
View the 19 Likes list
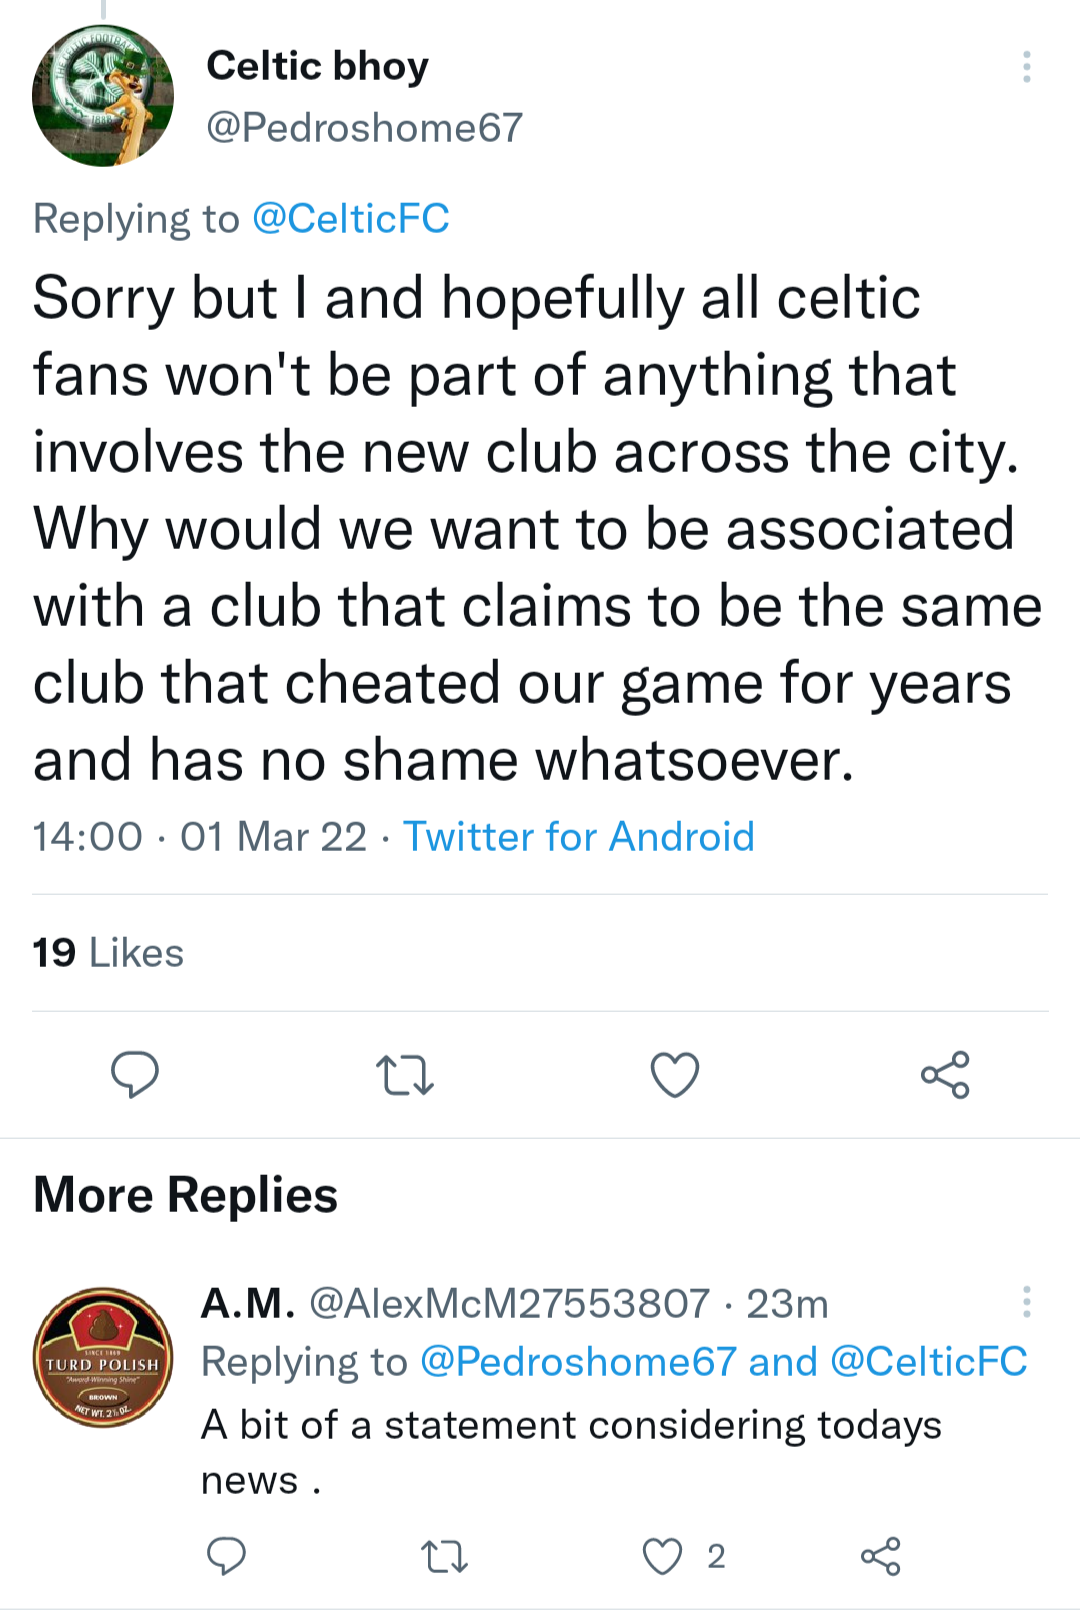pyautogui.click(x=108, y=952)
